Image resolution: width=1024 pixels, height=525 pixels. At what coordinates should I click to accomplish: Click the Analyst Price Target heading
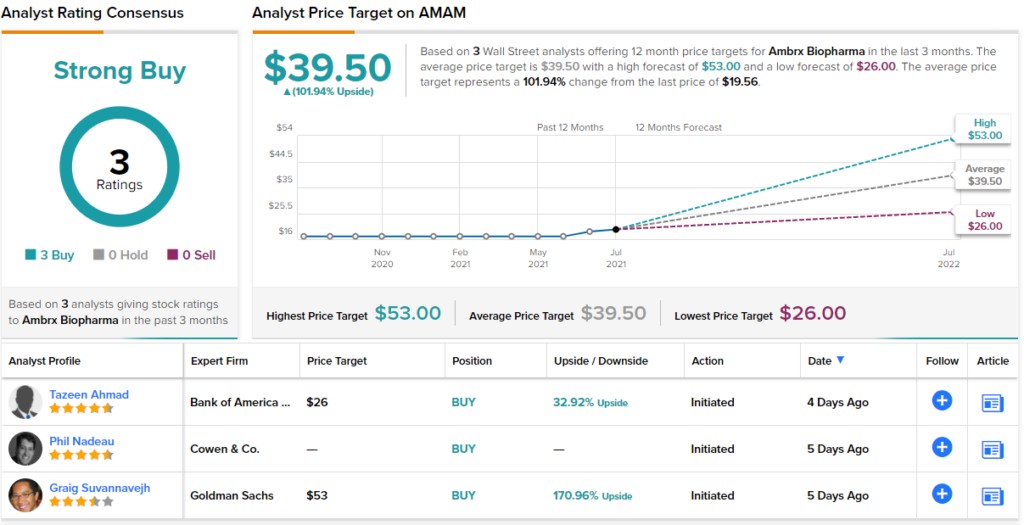pyautogui.click(x=359, y=13)
